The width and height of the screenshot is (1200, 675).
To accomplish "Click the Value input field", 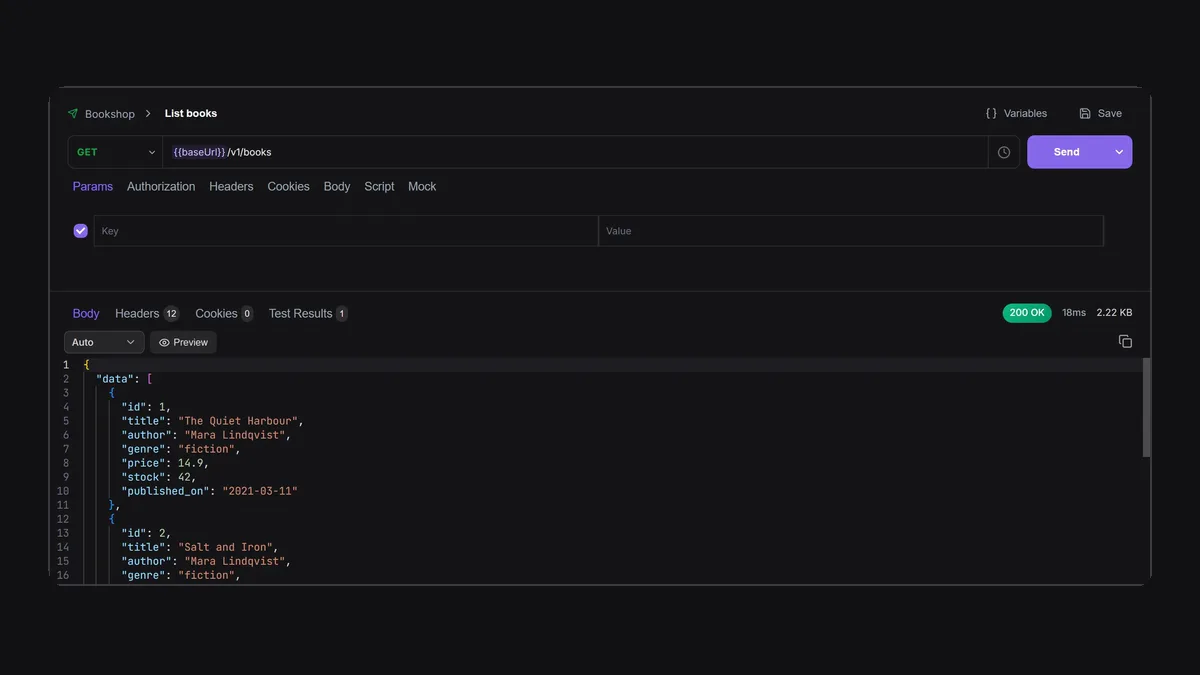I will [x=851, y=231].
